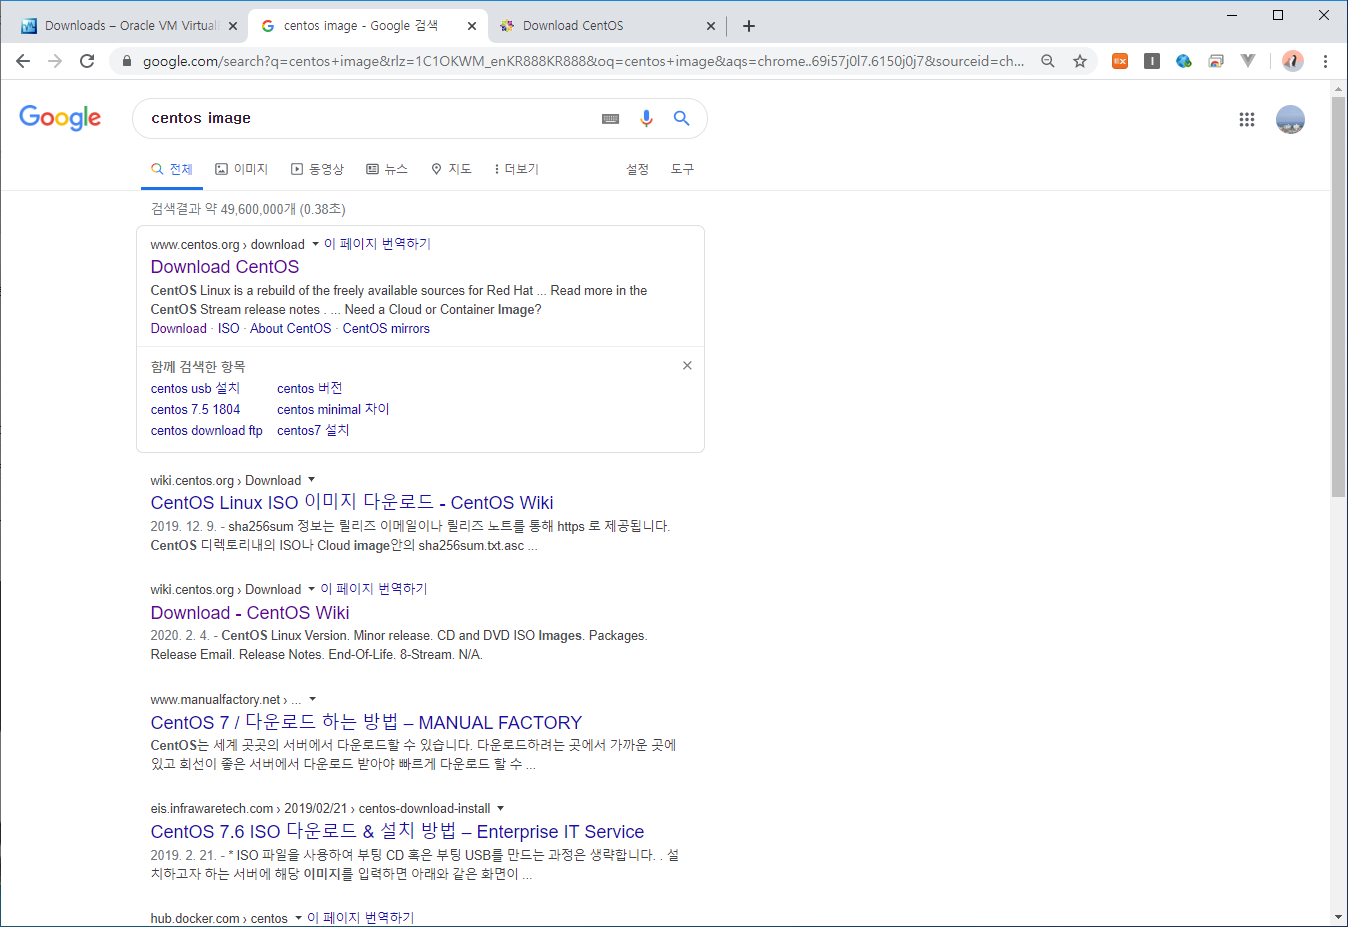Open CentOS 7.6 ISO 다운로드 result
The image size is (1348, 927).
coord(397,831)
